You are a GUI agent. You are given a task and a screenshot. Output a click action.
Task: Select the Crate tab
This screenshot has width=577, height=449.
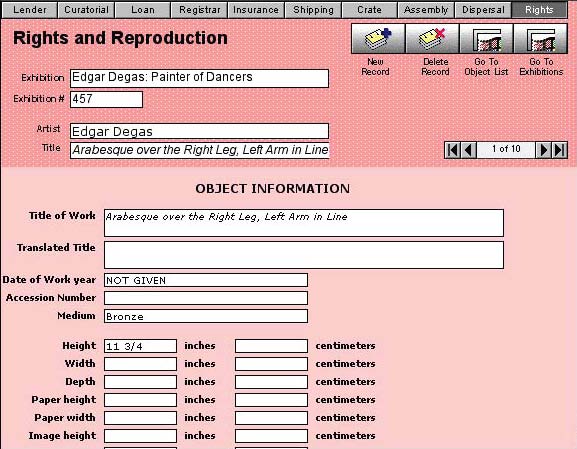369,10
